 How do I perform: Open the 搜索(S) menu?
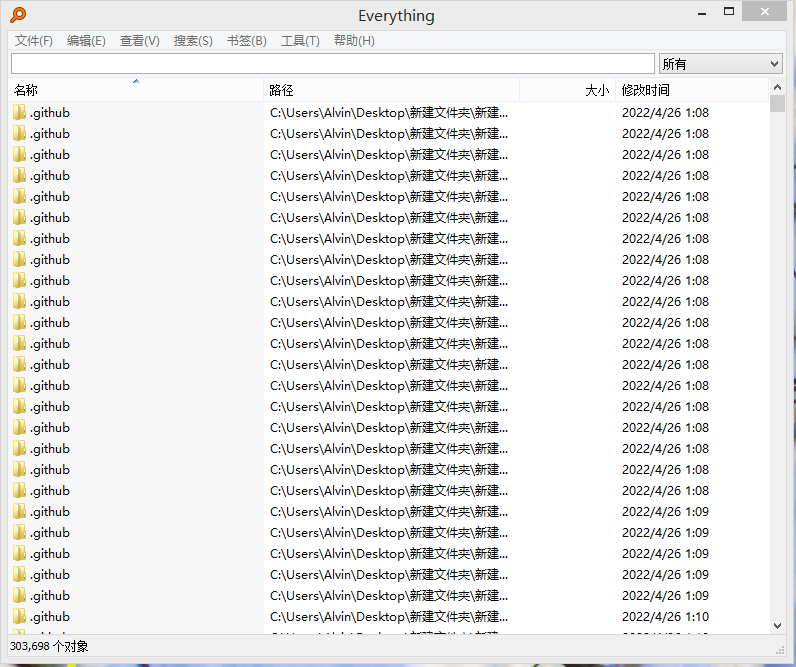(x=193, y=41)
